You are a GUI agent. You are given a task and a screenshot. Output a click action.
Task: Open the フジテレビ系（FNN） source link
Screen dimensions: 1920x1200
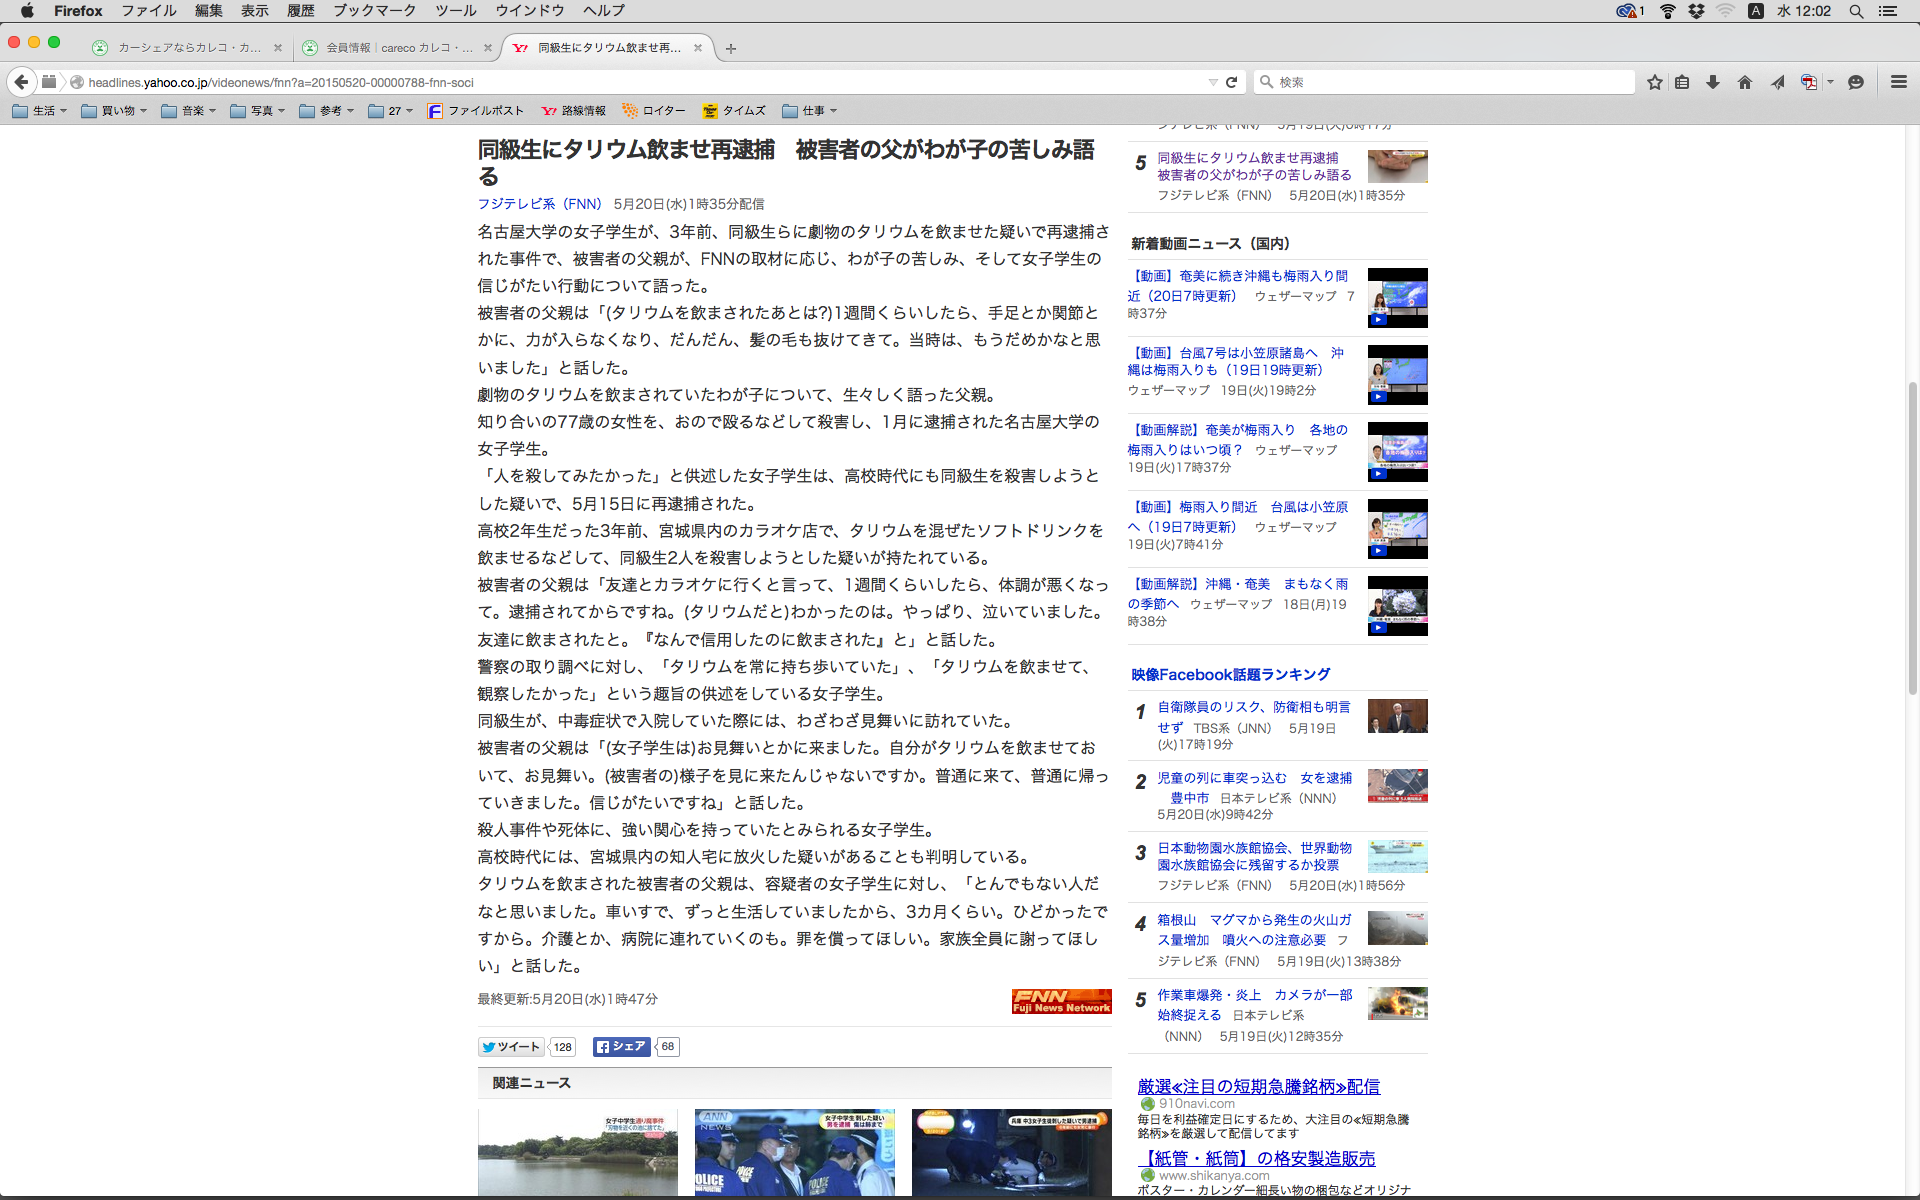(x=540, y=204)
